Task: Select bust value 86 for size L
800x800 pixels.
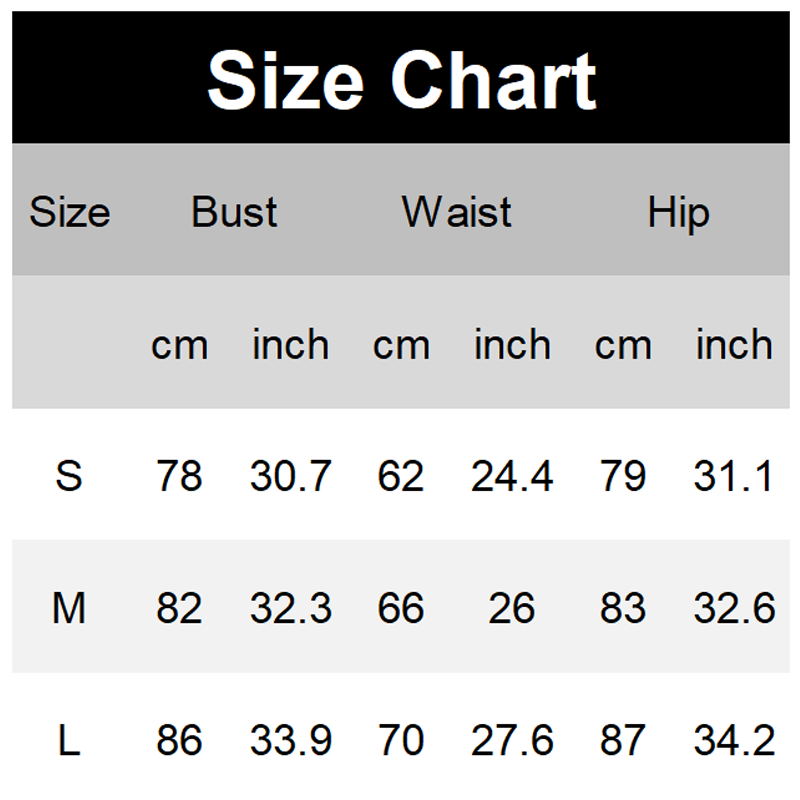Action: (179, 741)
